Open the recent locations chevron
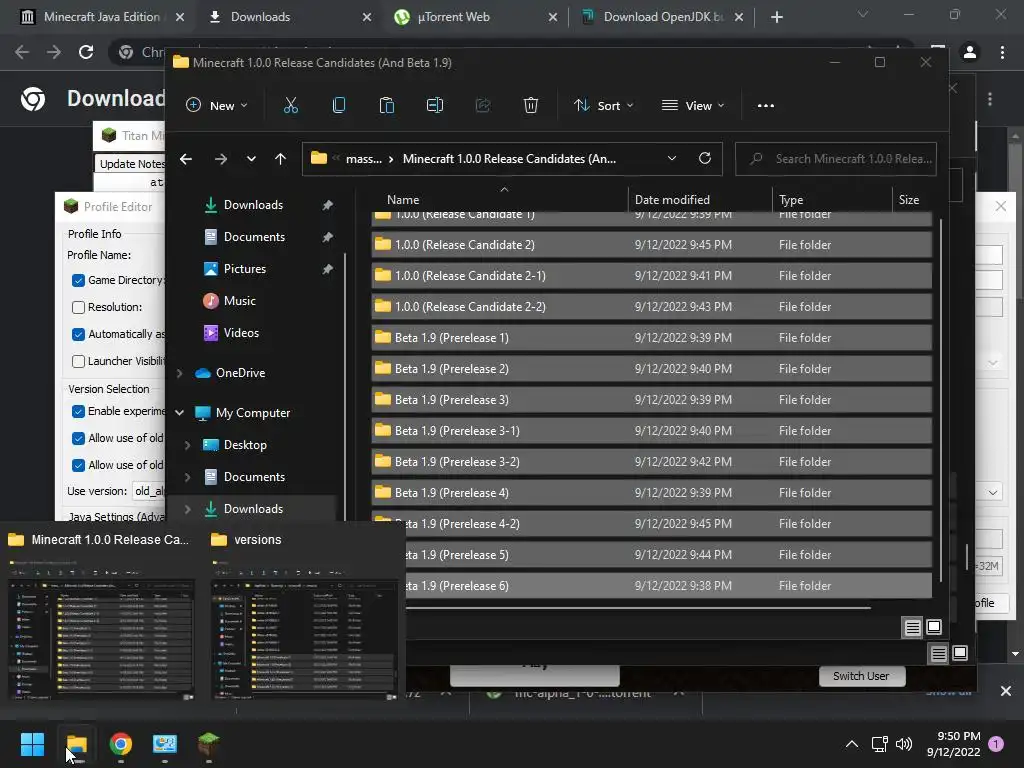The height and width of the screenshot is (768, 1024). [251, 159]
